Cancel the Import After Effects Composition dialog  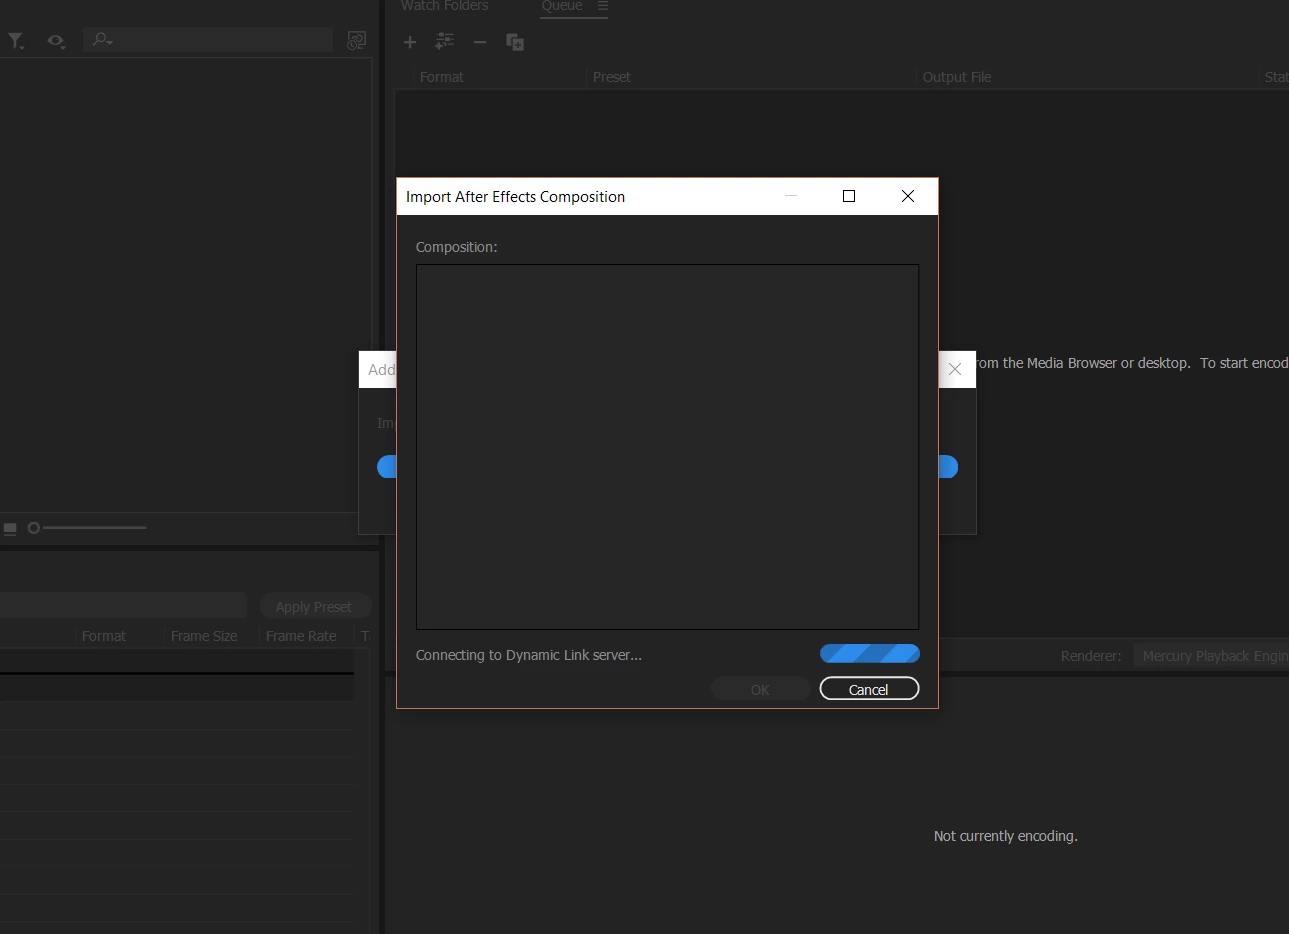coord(869,689)
